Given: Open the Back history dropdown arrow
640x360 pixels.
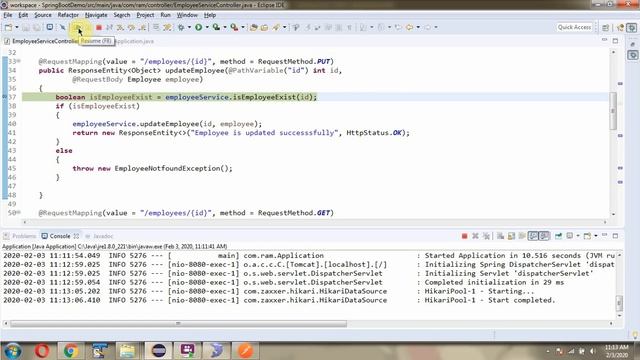Looking at the screenshot, I should pos(418,27).
